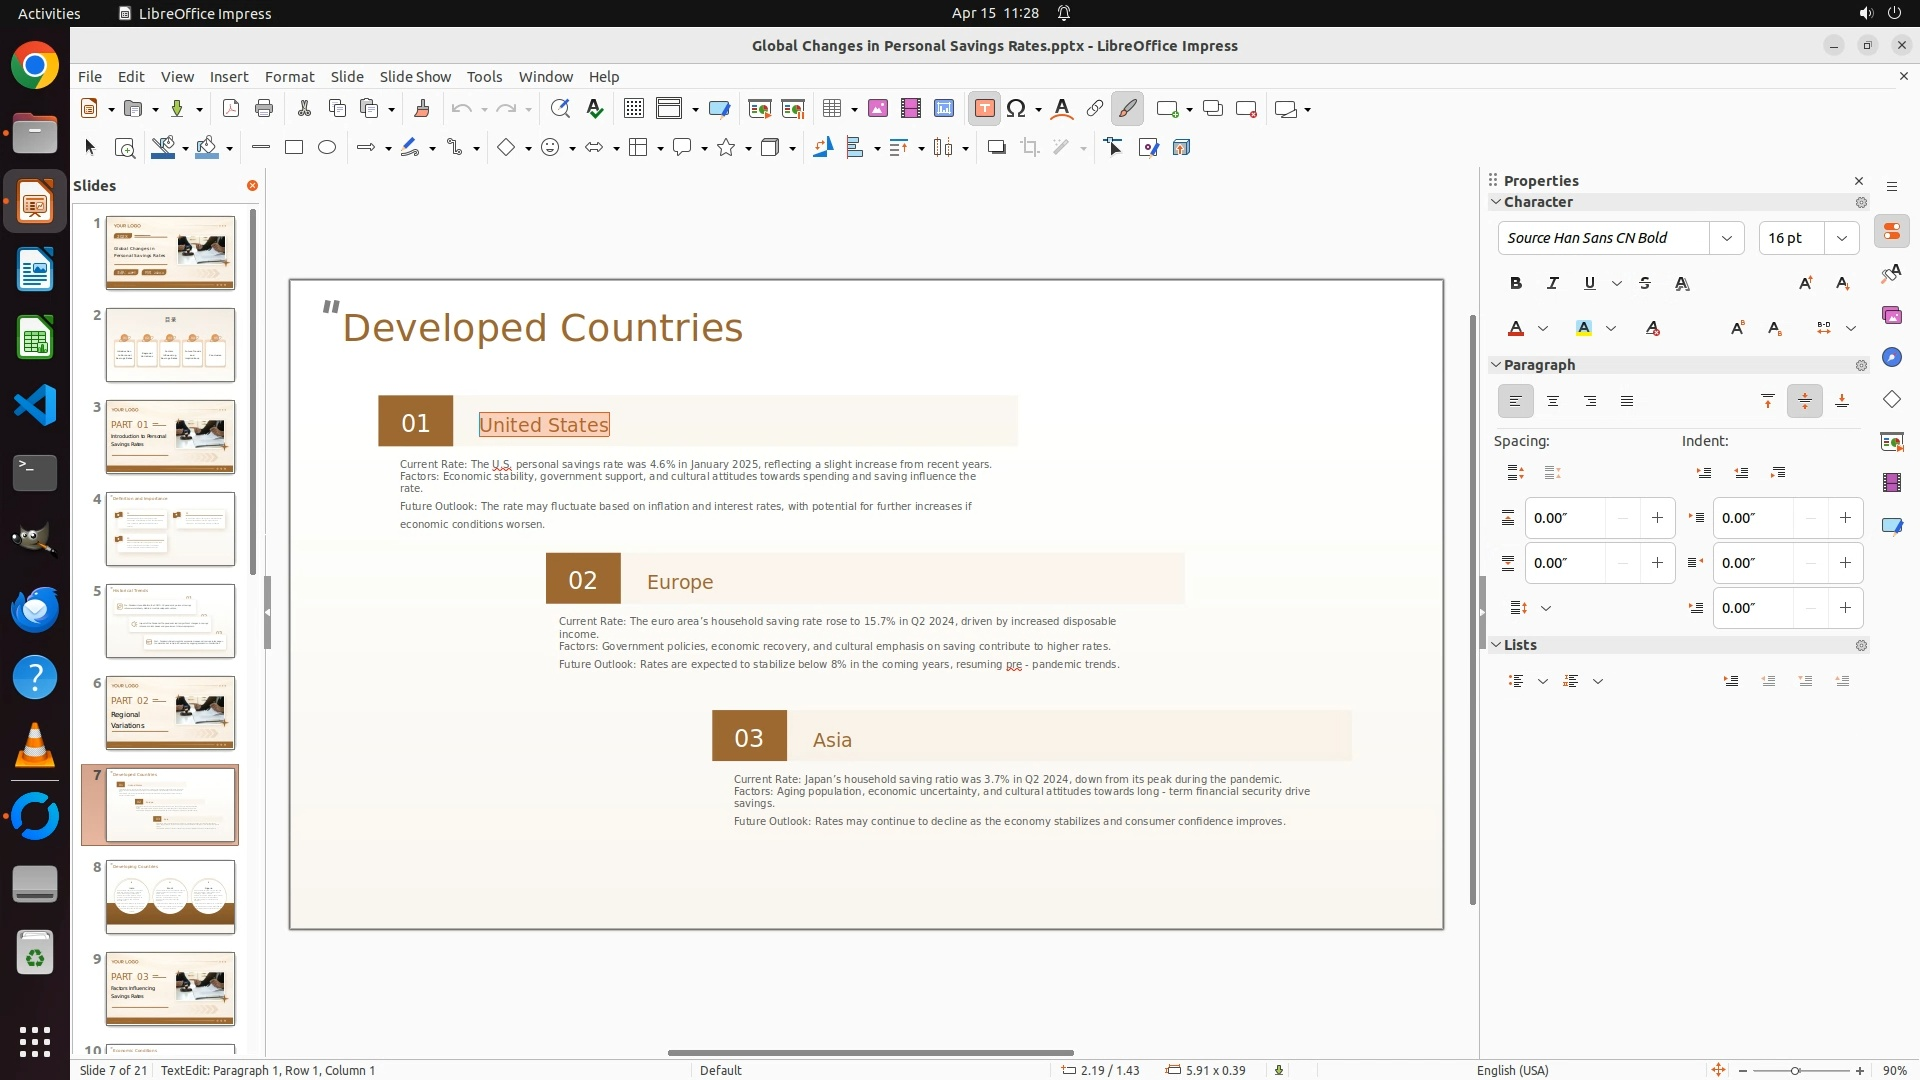Click the Insert Text Box icon
1920x1080 pixels.
click(984, 109)
